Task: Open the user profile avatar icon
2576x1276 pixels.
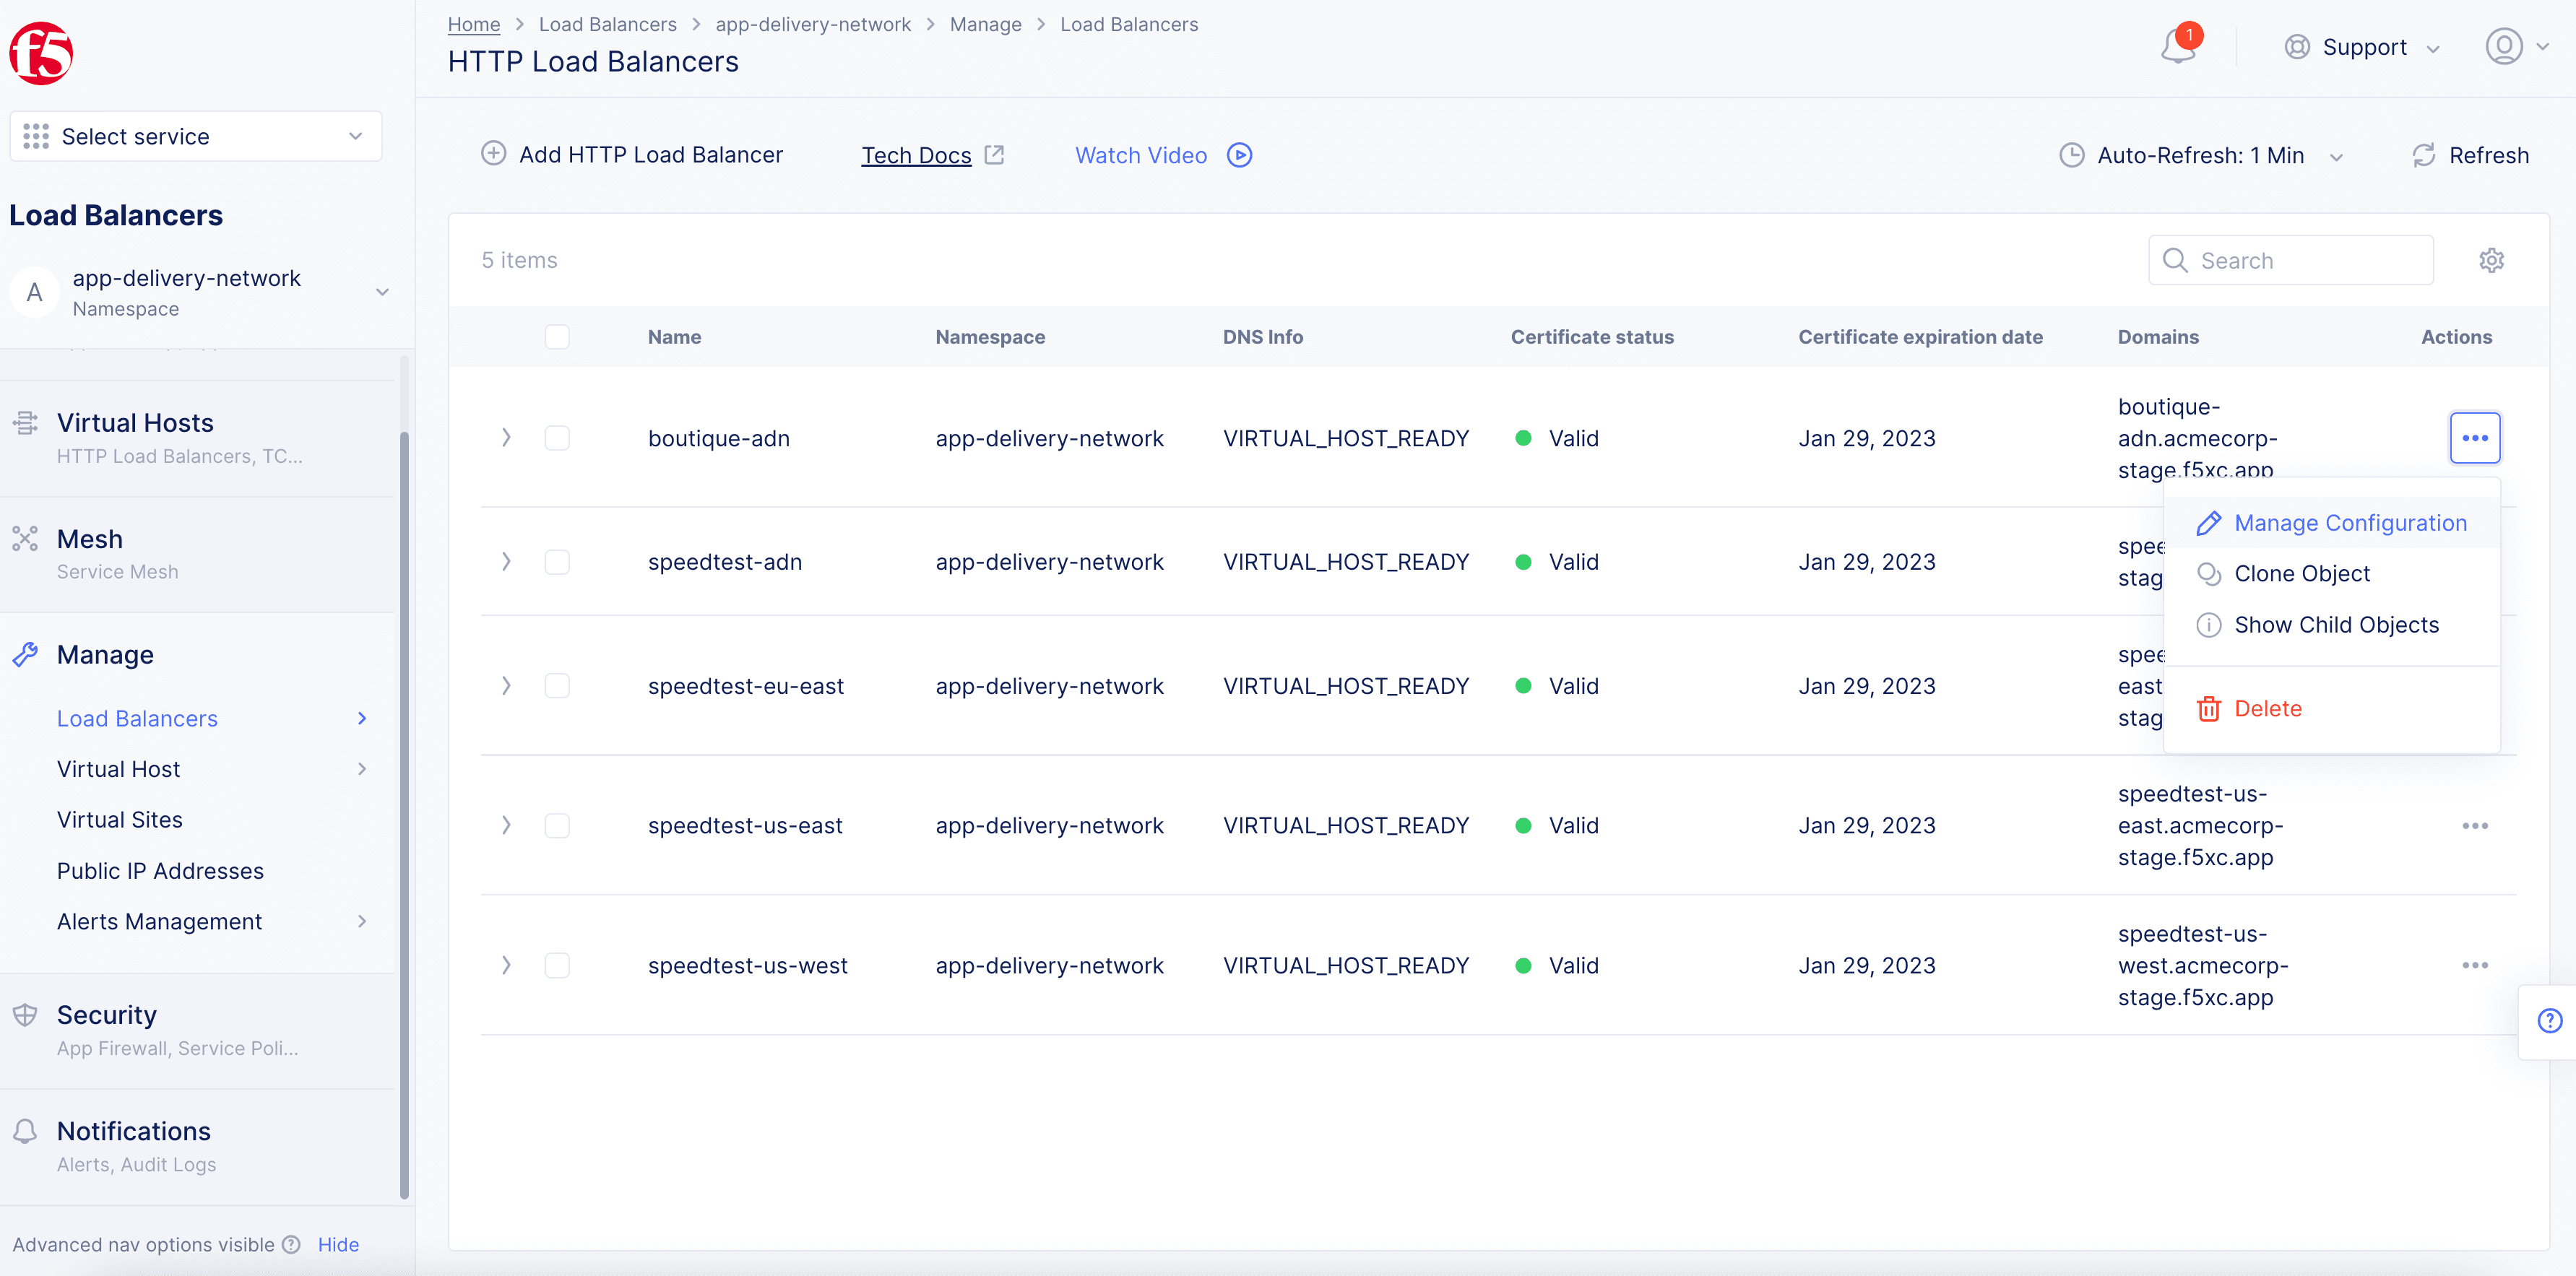Action: pyautogui.click(x=2504, y=46)
